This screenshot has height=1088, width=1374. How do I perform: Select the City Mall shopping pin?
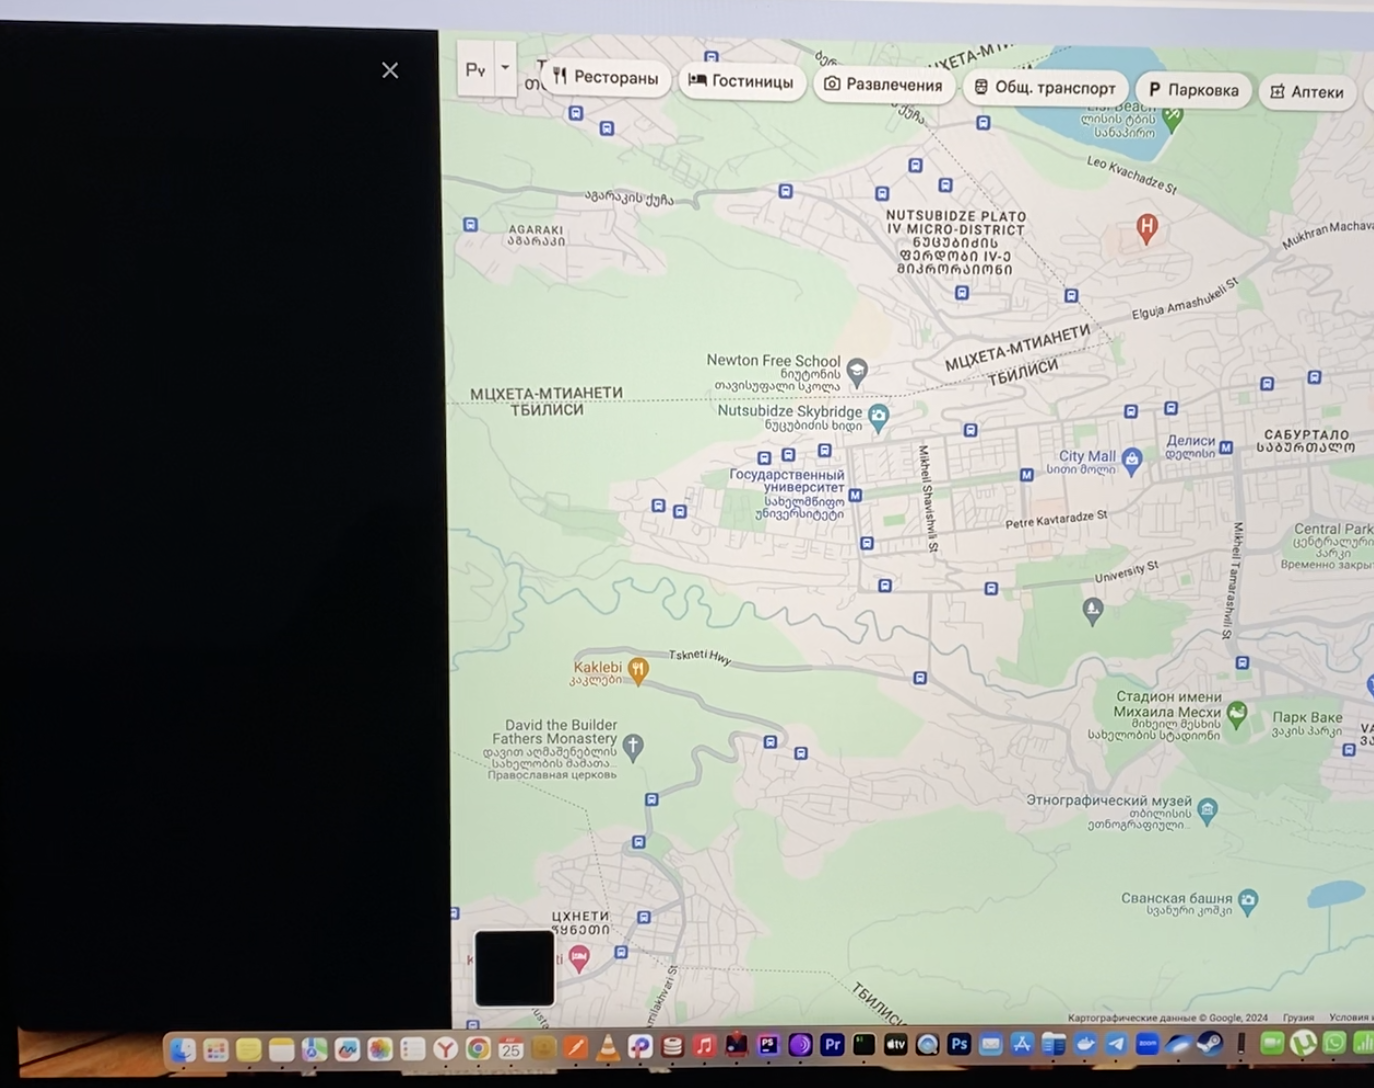click(x=1132, y=460)
